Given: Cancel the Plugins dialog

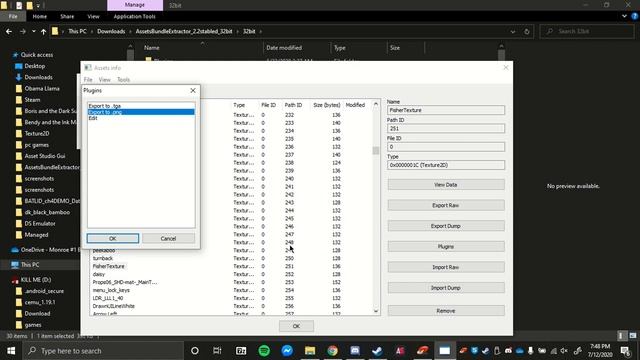Looking at the screenshot, I should tap(168, 238).
